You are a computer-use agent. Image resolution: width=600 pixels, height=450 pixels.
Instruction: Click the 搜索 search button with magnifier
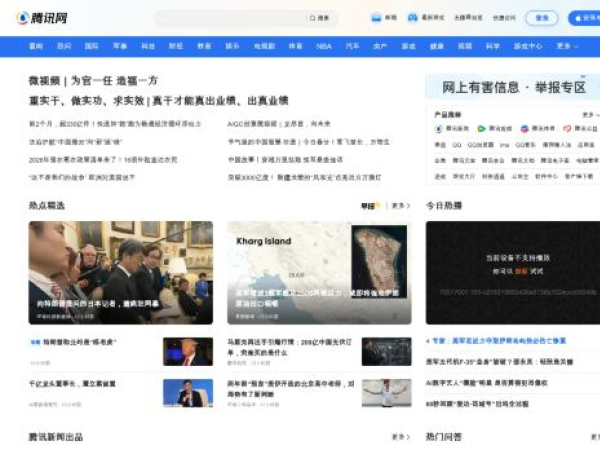tap(320, 18)
